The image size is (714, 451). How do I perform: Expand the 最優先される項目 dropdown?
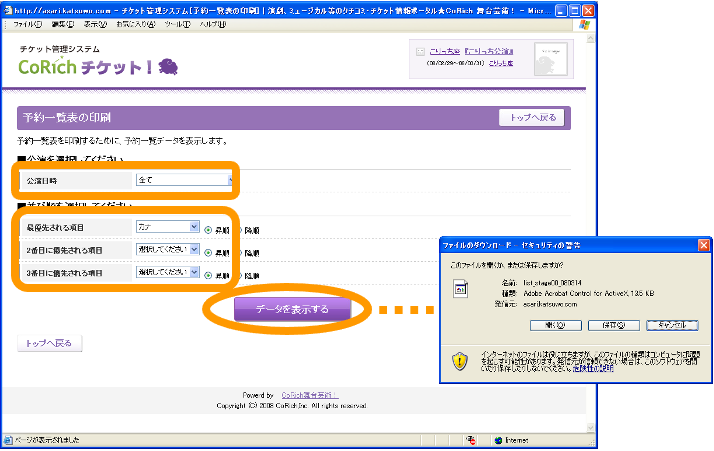tap(167, 228)
